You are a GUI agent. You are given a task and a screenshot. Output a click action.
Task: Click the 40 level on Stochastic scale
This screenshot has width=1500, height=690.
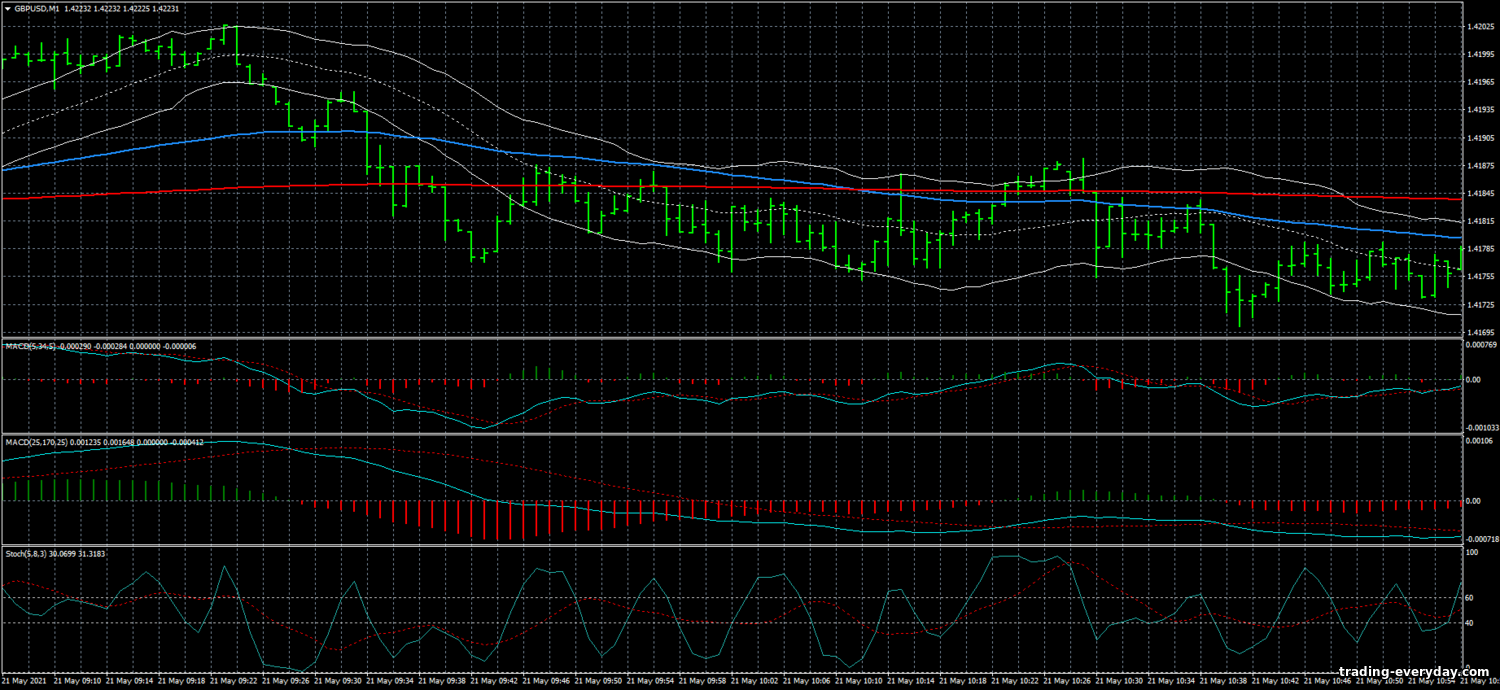tap(1470, 623)
